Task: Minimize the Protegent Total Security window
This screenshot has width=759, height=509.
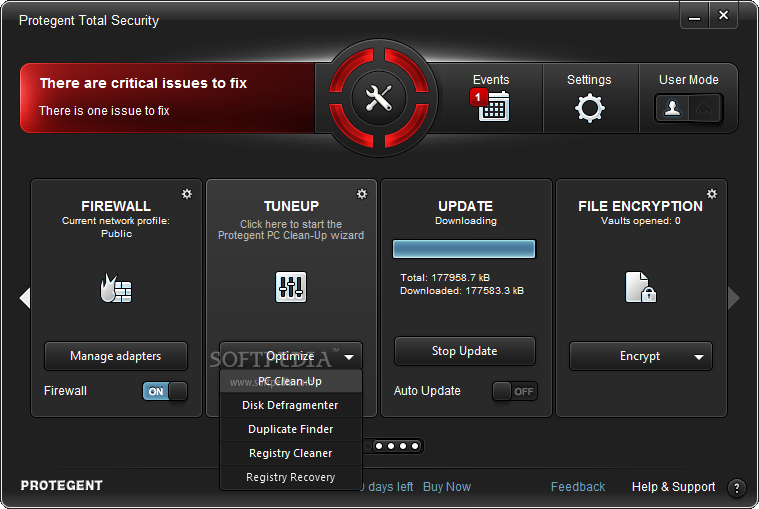Action: [x=695, y=16]
